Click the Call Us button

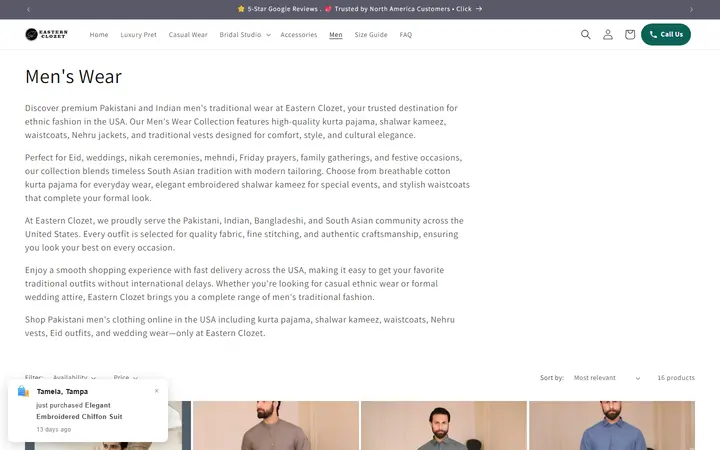tap(665, 34)
